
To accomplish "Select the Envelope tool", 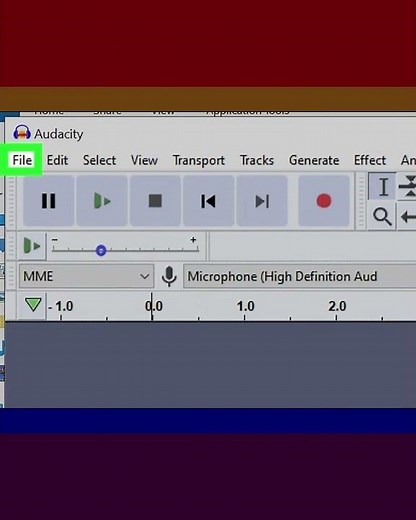I will point(408,186).
